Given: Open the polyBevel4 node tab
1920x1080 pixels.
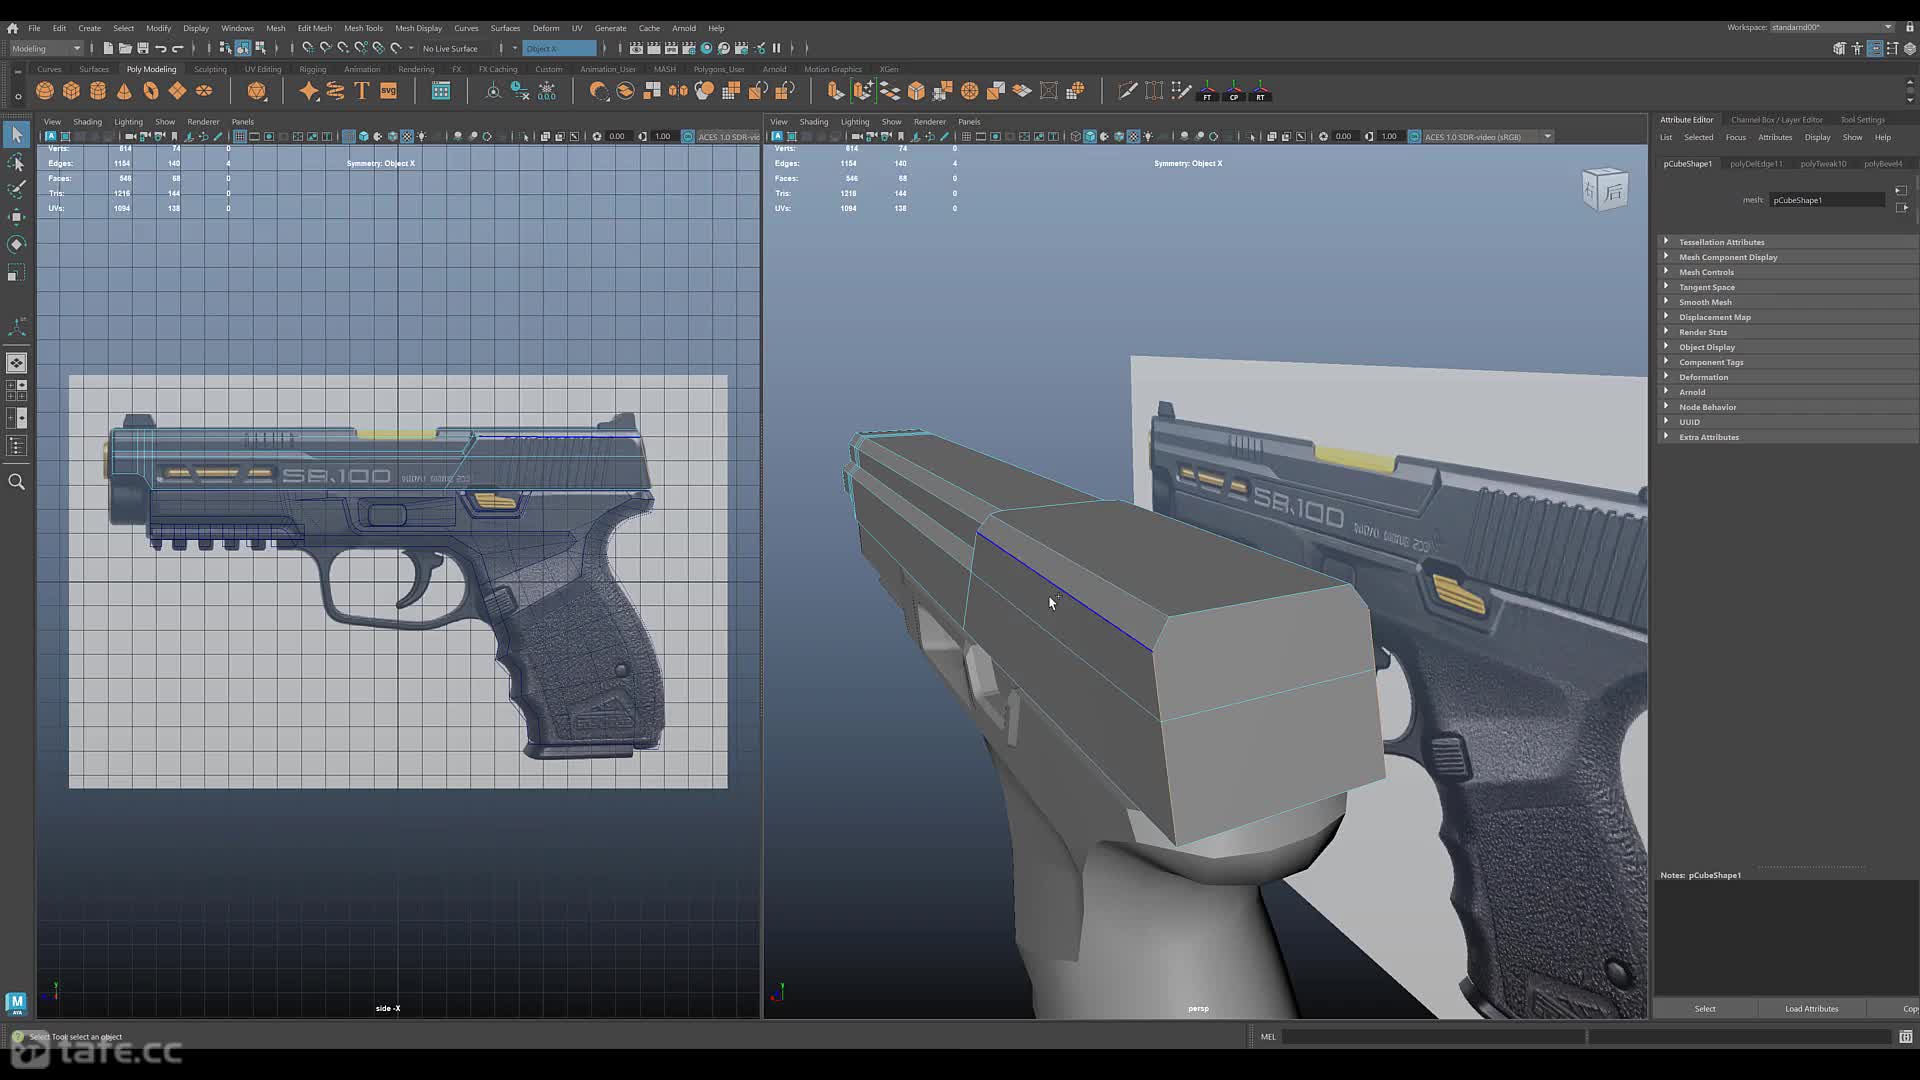Looking at the screenshot, I should [x=1883, y=163].
